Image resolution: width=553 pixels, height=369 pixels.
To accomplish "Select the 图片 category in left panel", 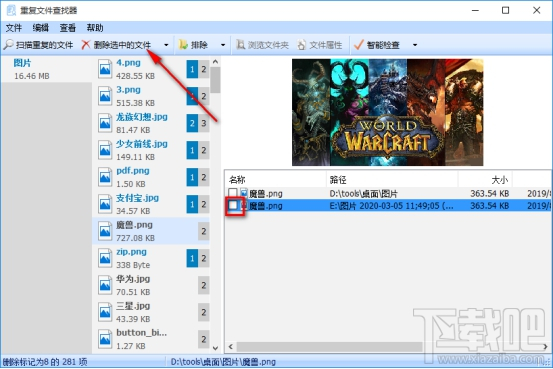I will [x=46, y=69].
